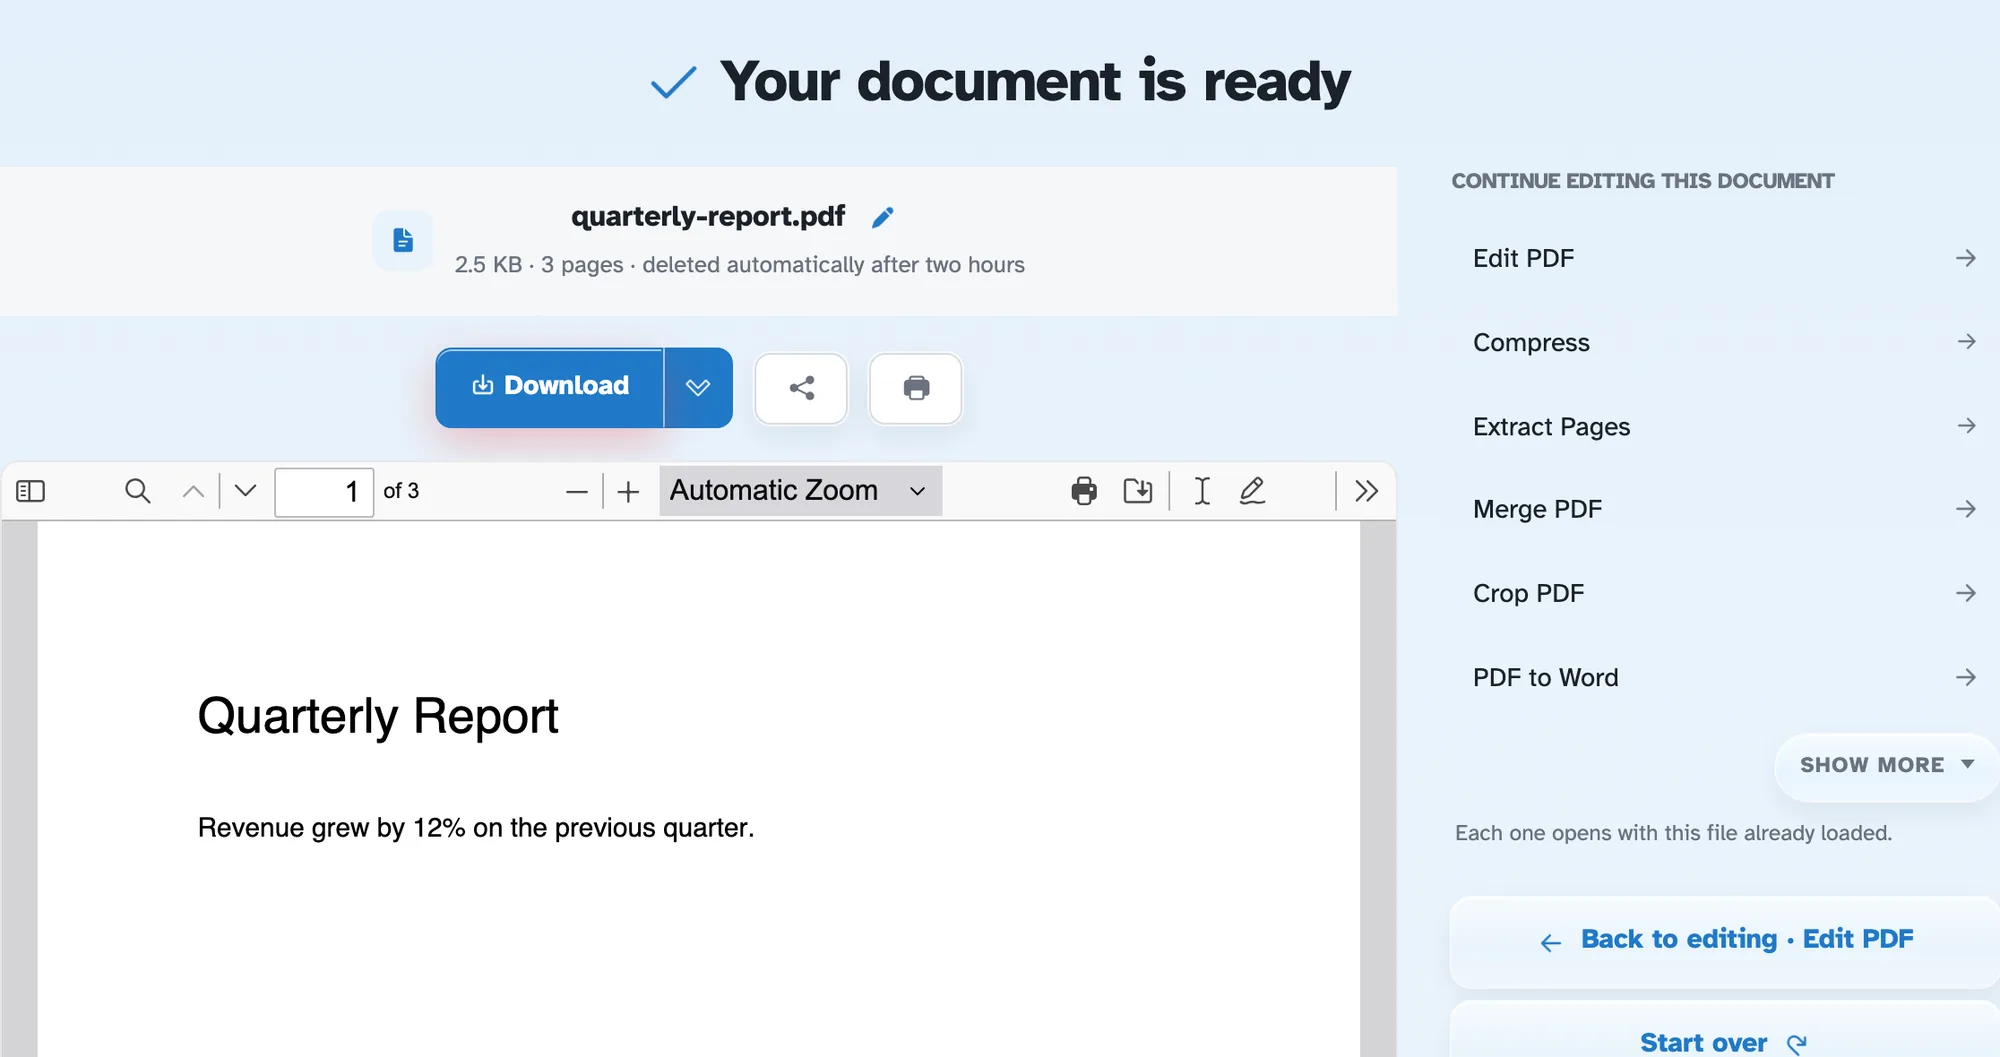Go to previous page arrow
Screen dimensions: 2000x1057
pyautogui.click(x=193, y=491)
